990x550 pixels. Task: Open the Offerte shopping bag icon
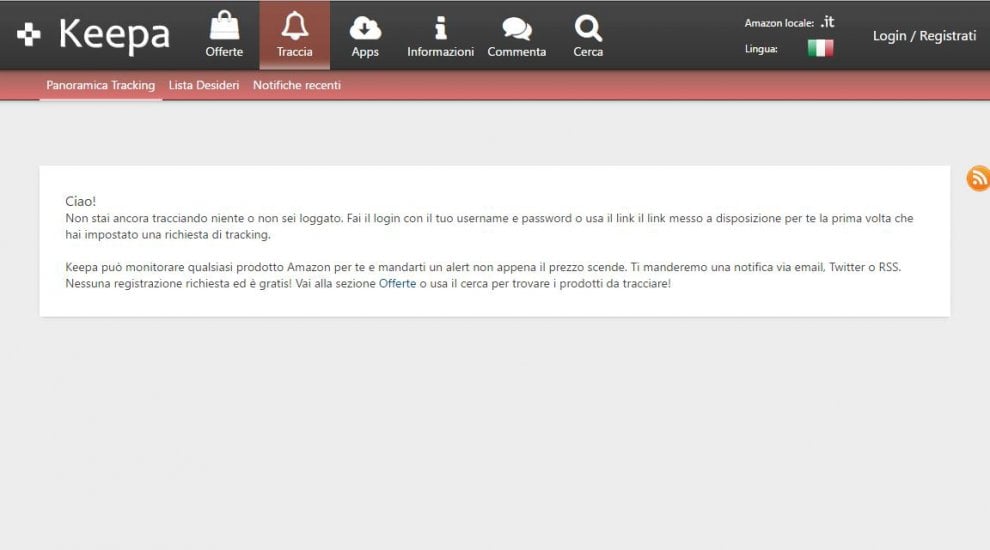[x=224, y=26]
